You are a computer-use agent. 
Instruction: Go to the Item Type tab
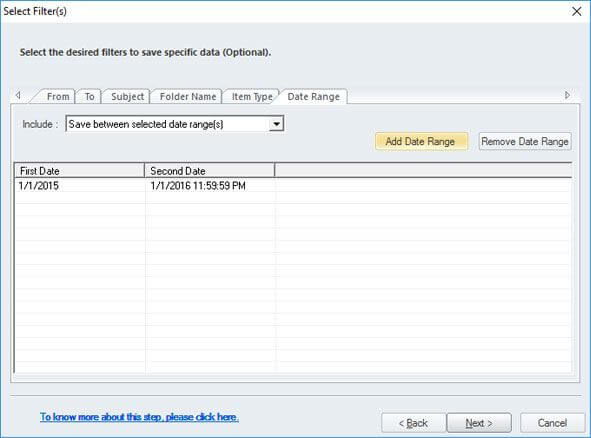pyautogui.click(x=252, y=96)
